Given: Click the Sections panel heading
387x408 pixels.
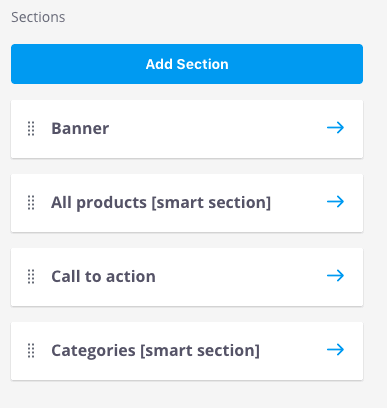Looking at the screenshot, I should 38,17.
